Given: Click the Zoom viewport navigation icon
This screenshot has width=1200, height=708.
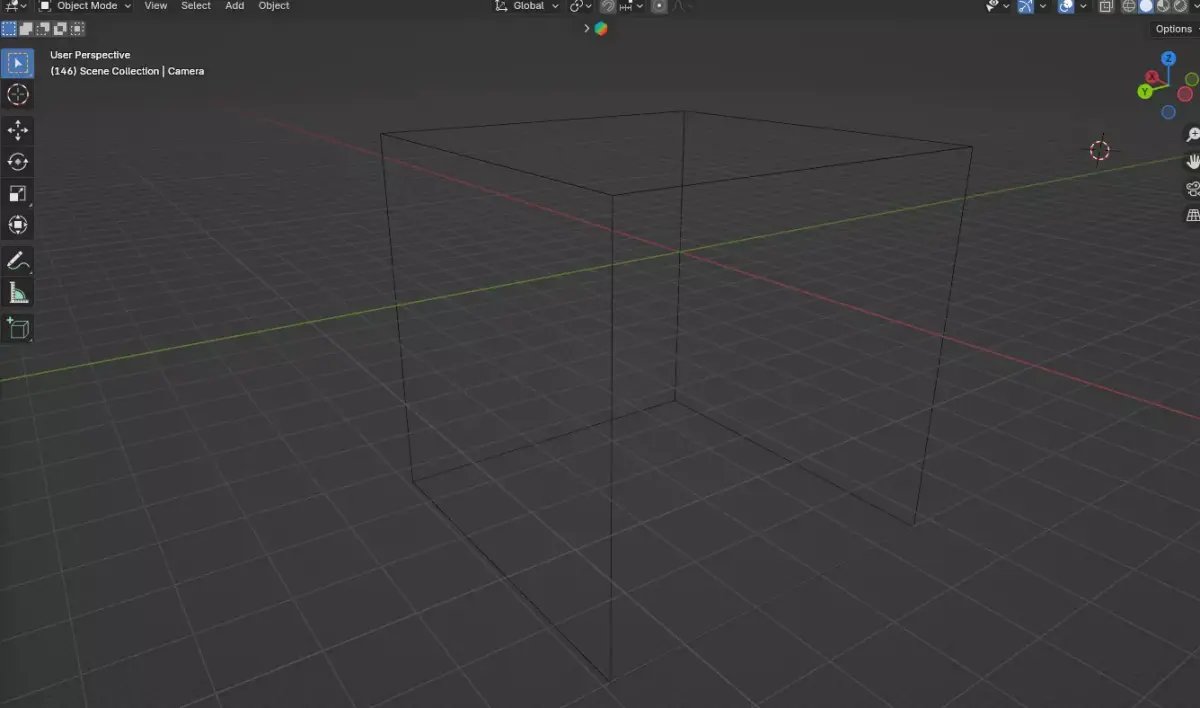Looking at the screenshot, I should point(1192,134).
